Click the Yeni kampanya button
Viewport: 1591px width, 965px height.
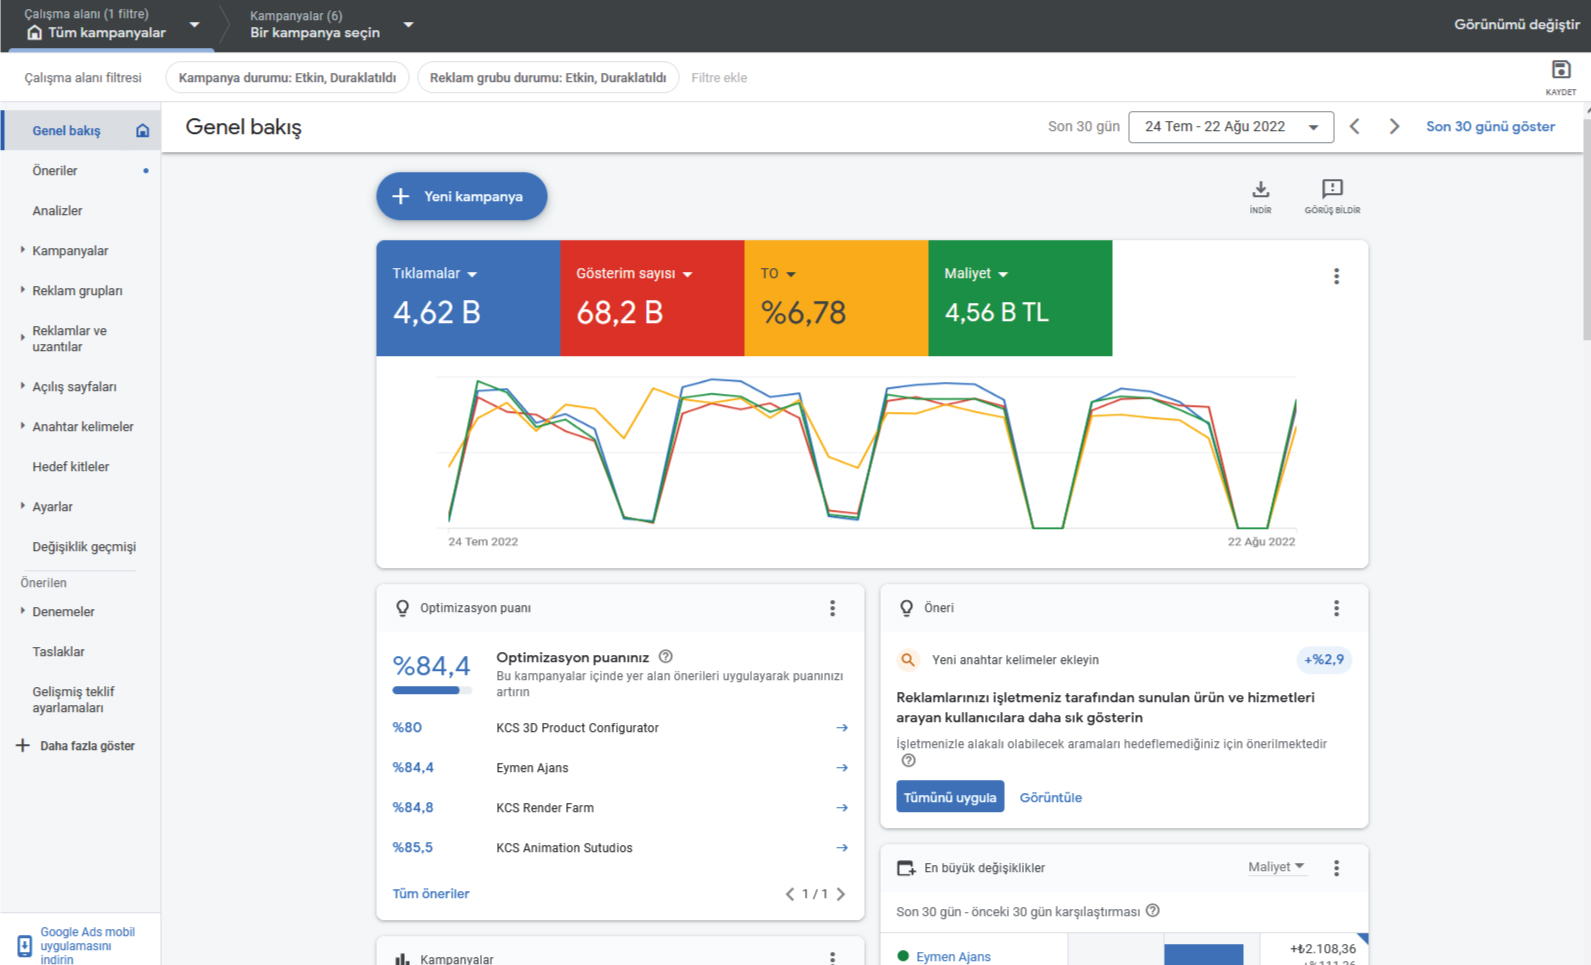click(462, 197)
